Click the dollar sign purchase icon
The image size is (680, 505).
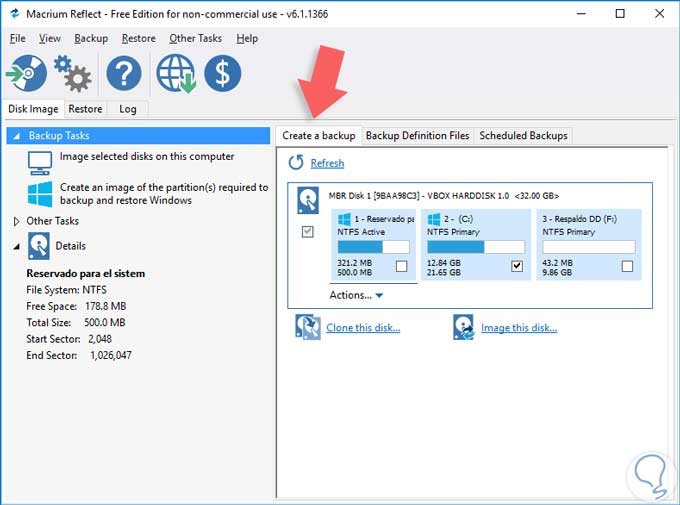pyautogui.click(x=222, y=73)
